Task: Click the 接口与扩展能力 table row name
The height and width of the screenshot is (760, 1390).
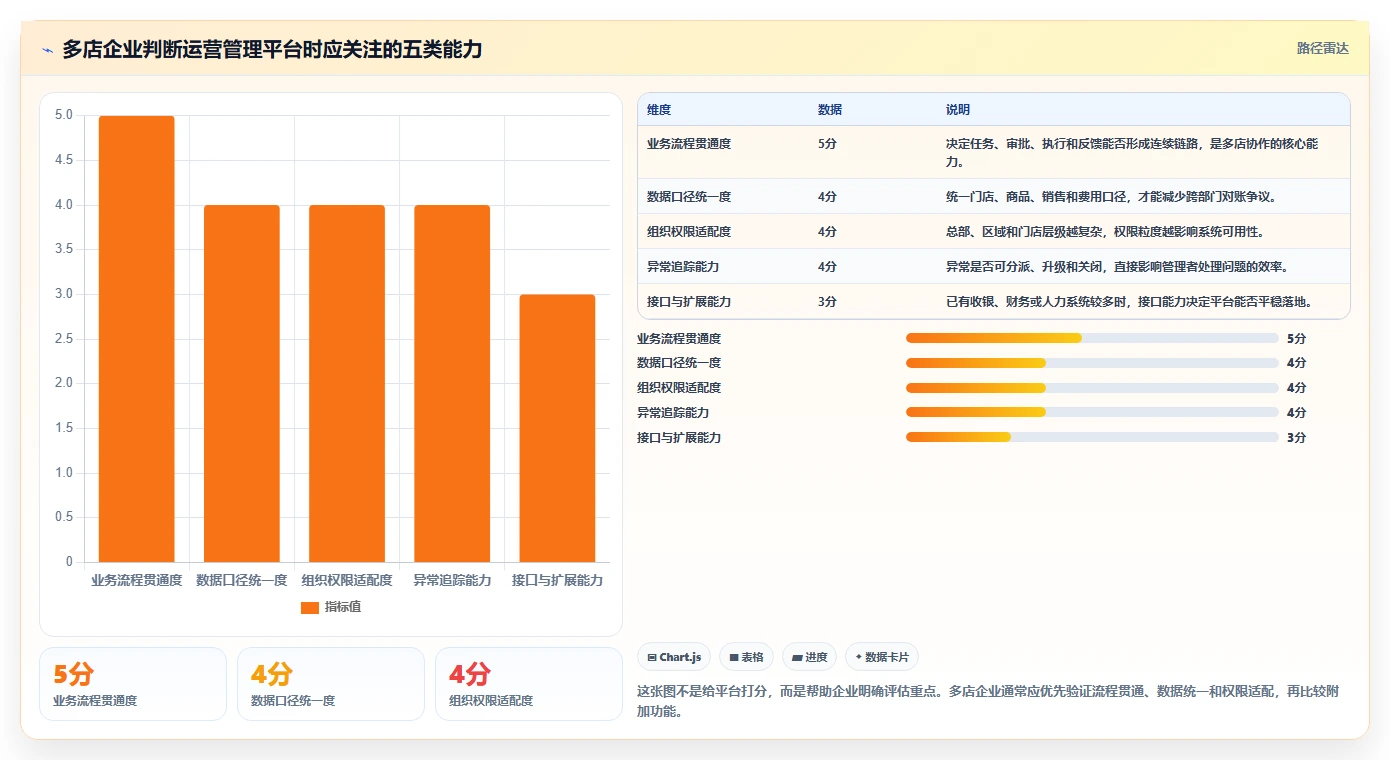Action: [x=689, y=302]
